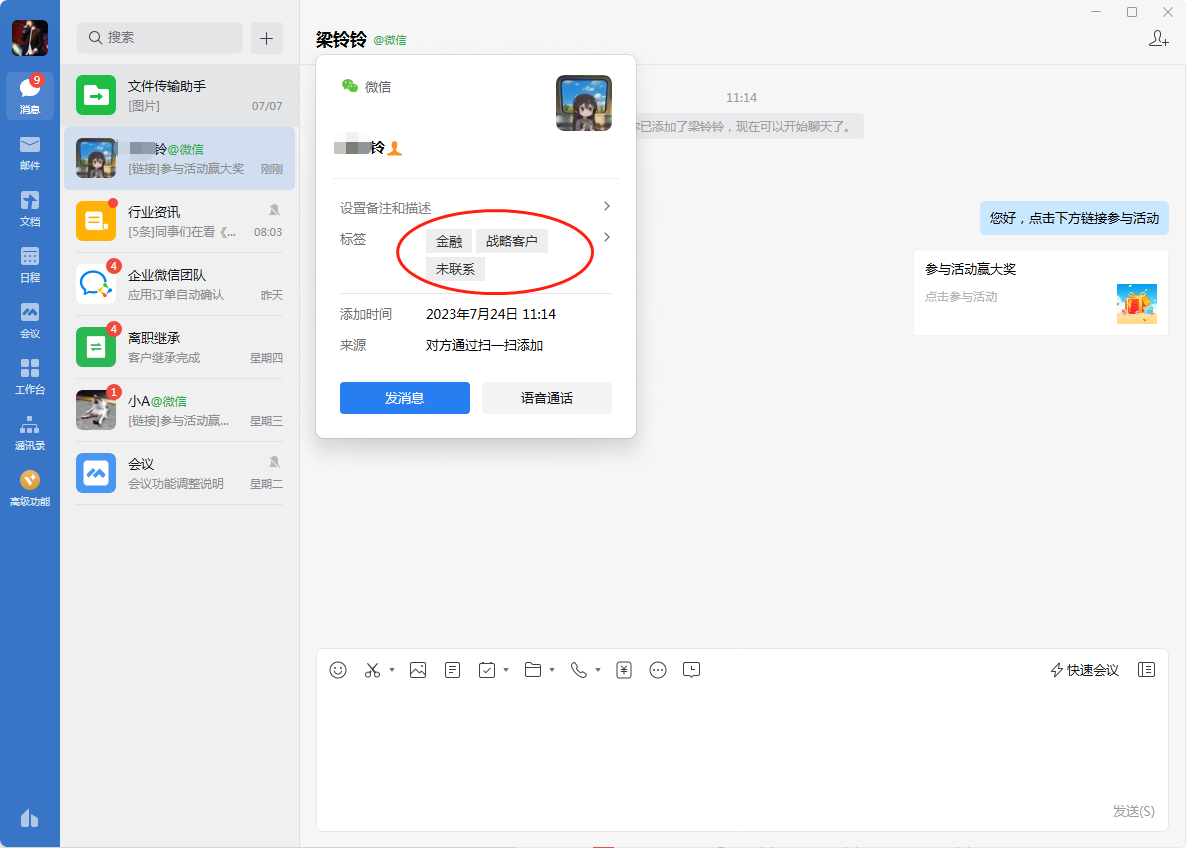Expand 设置备注和描述 arrow

(607, 207)
